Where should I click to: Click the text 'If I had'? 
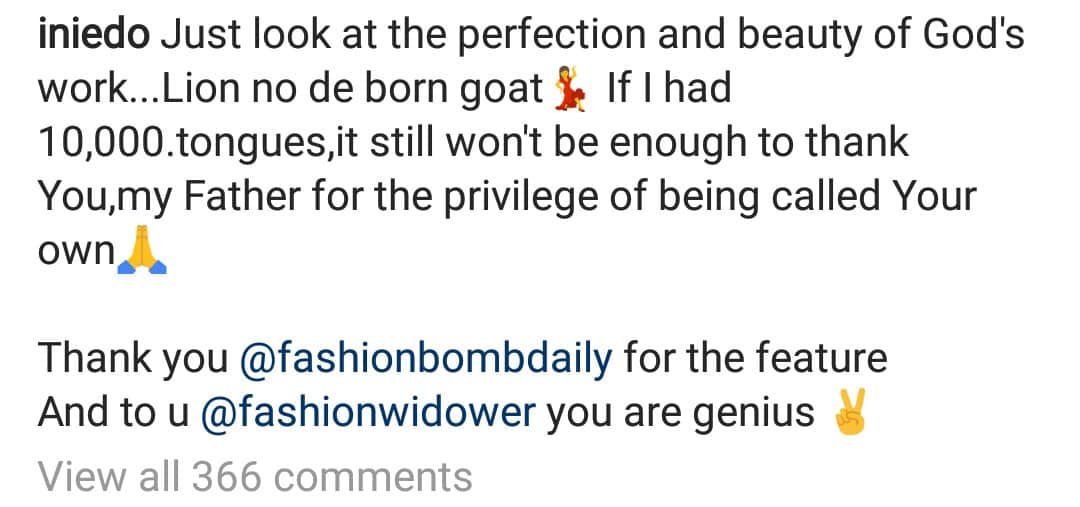(x=669, y=91)
